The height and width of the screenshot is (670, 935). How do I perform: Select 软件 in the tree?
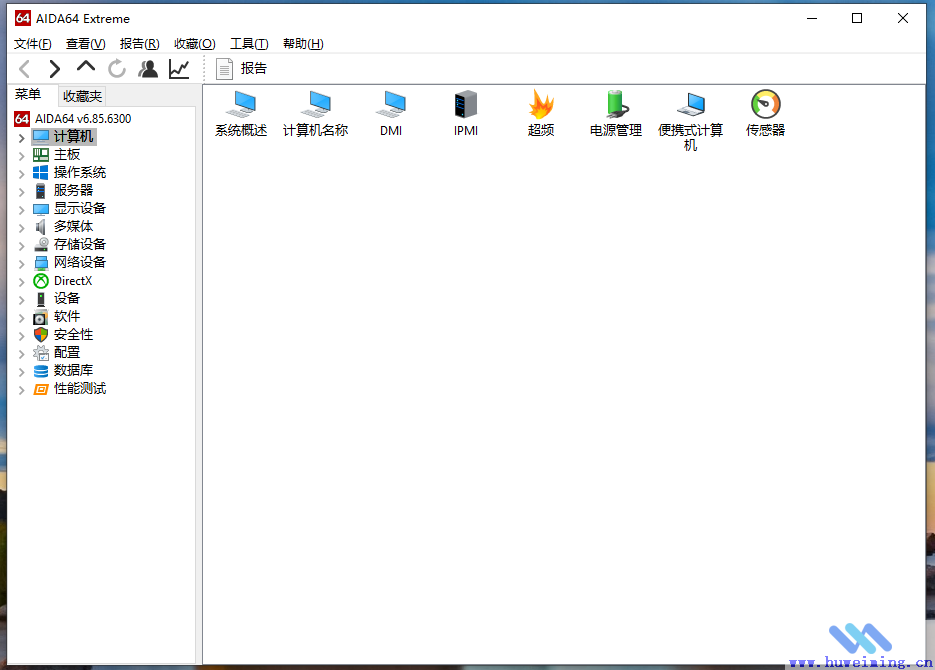coord(57,317)
